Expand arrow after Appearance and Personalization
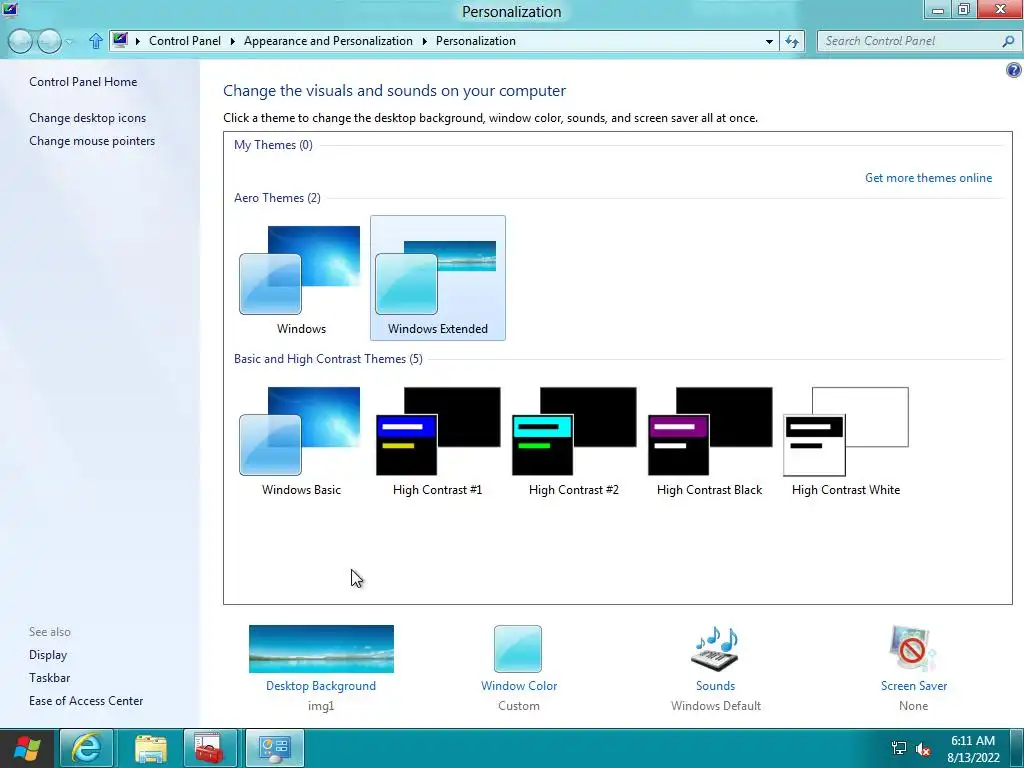Screen dimensions: 1024x768 coord(424,41)
